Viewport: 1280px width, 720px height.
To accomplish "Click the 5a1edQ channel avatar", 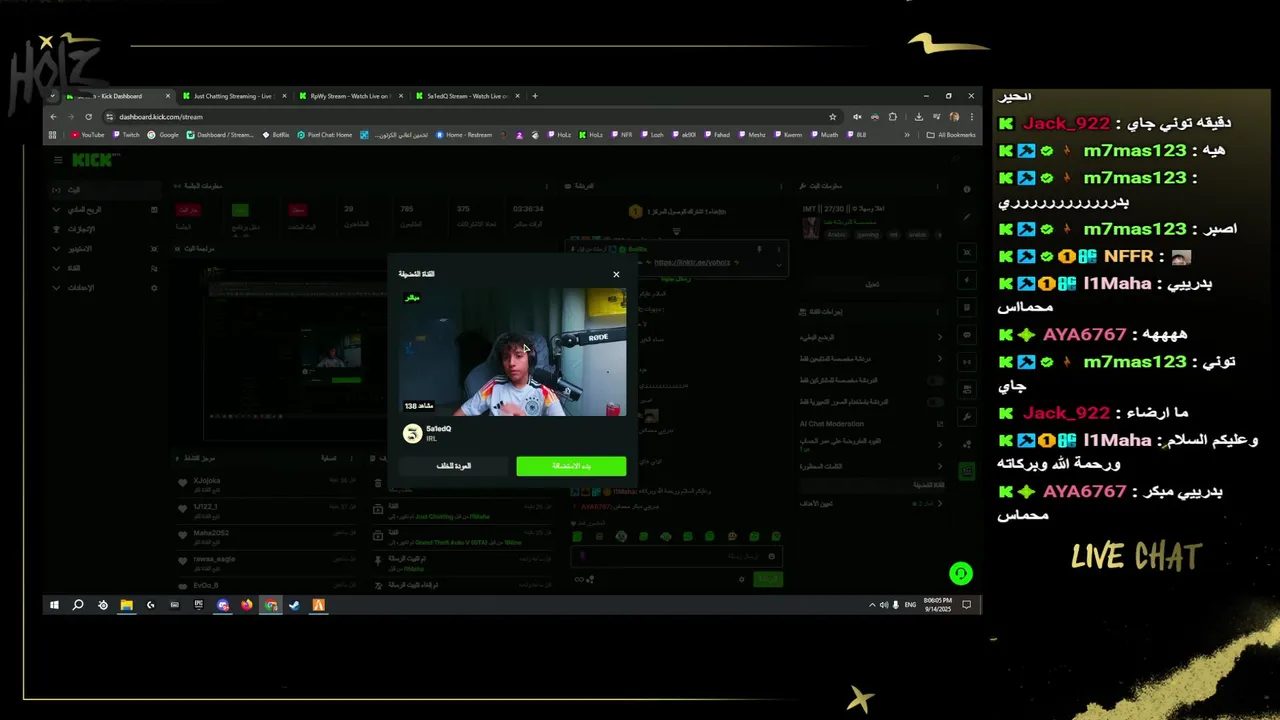I will pyautogui.click(x=412, y=433).
